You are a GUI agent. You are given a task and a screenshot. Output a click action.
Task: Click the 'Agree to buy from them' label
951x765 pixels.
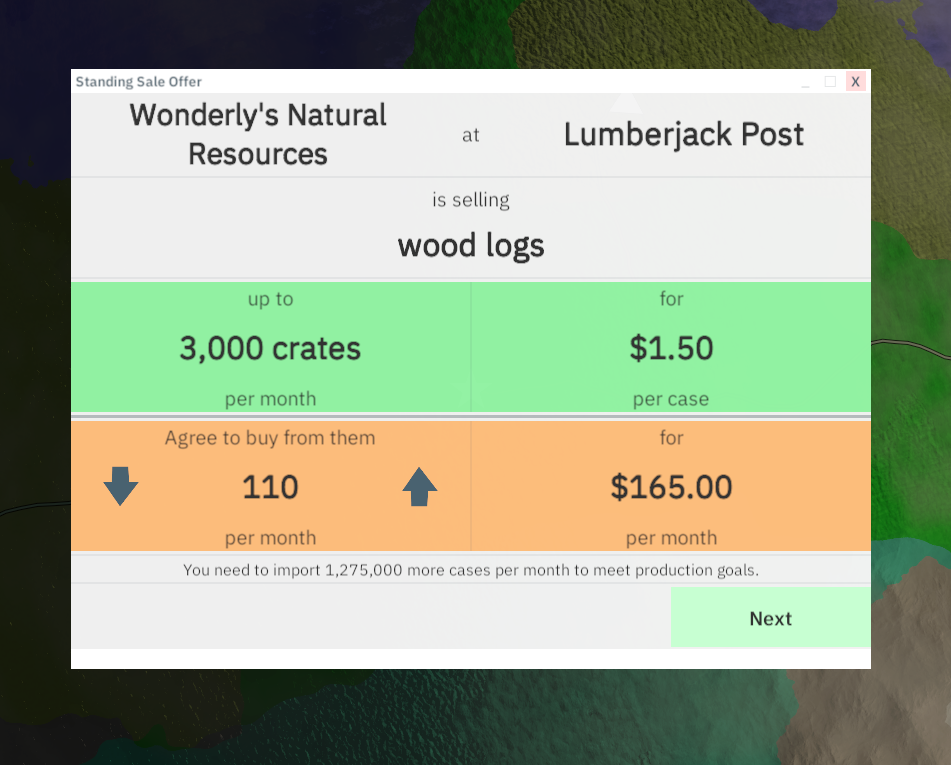pos(270,438)
